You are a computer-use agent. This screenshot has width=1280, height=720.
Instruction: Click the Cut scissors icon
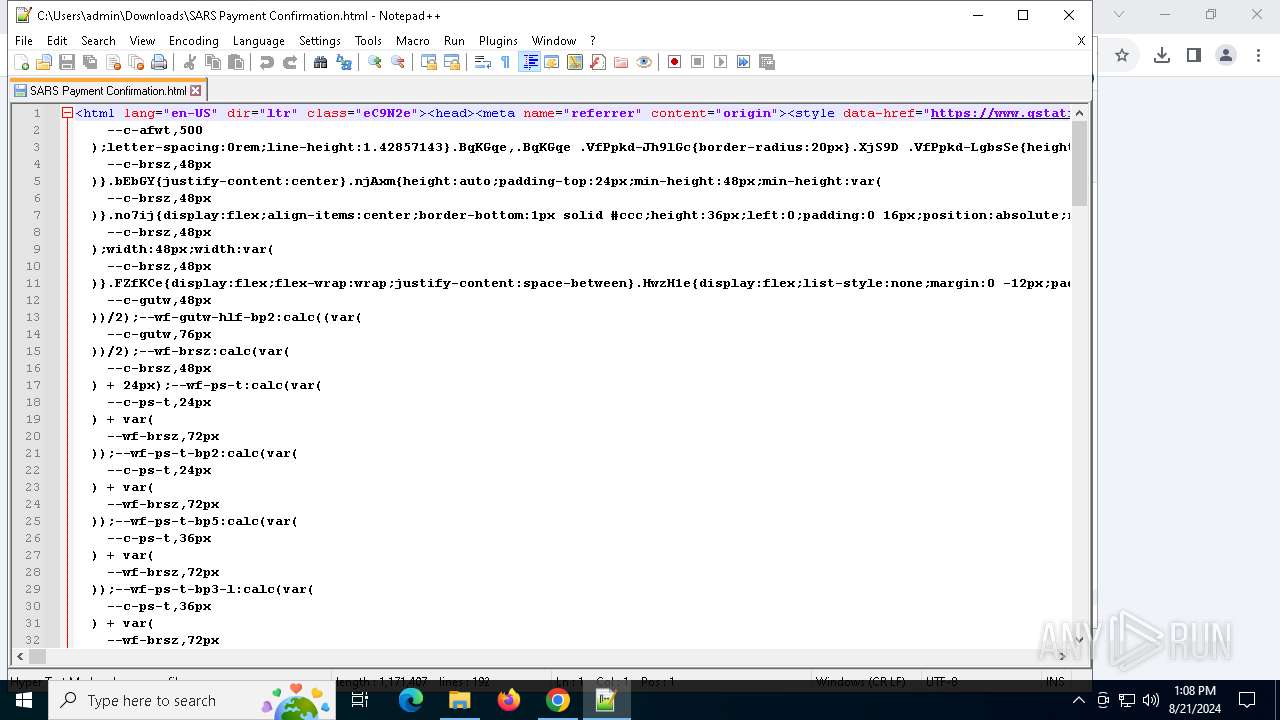pos(190,62)
